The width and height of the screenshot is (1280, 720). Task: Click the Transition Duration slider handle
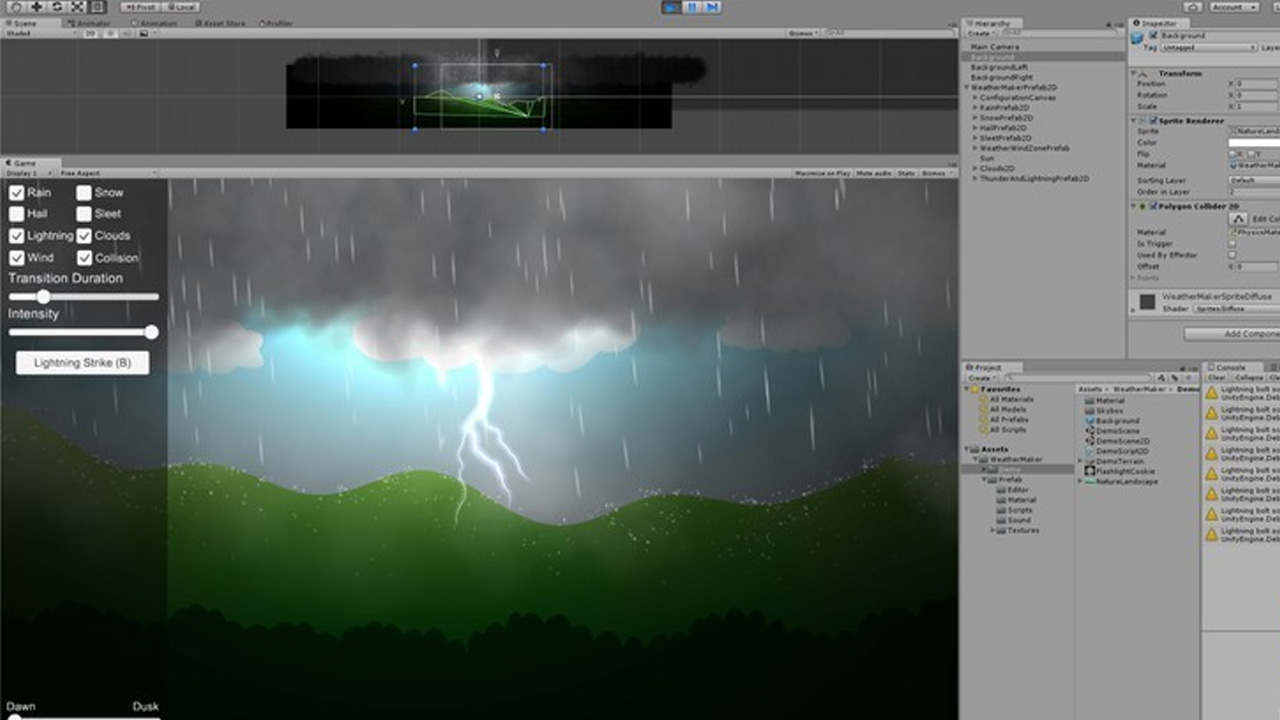coord(43,296)
